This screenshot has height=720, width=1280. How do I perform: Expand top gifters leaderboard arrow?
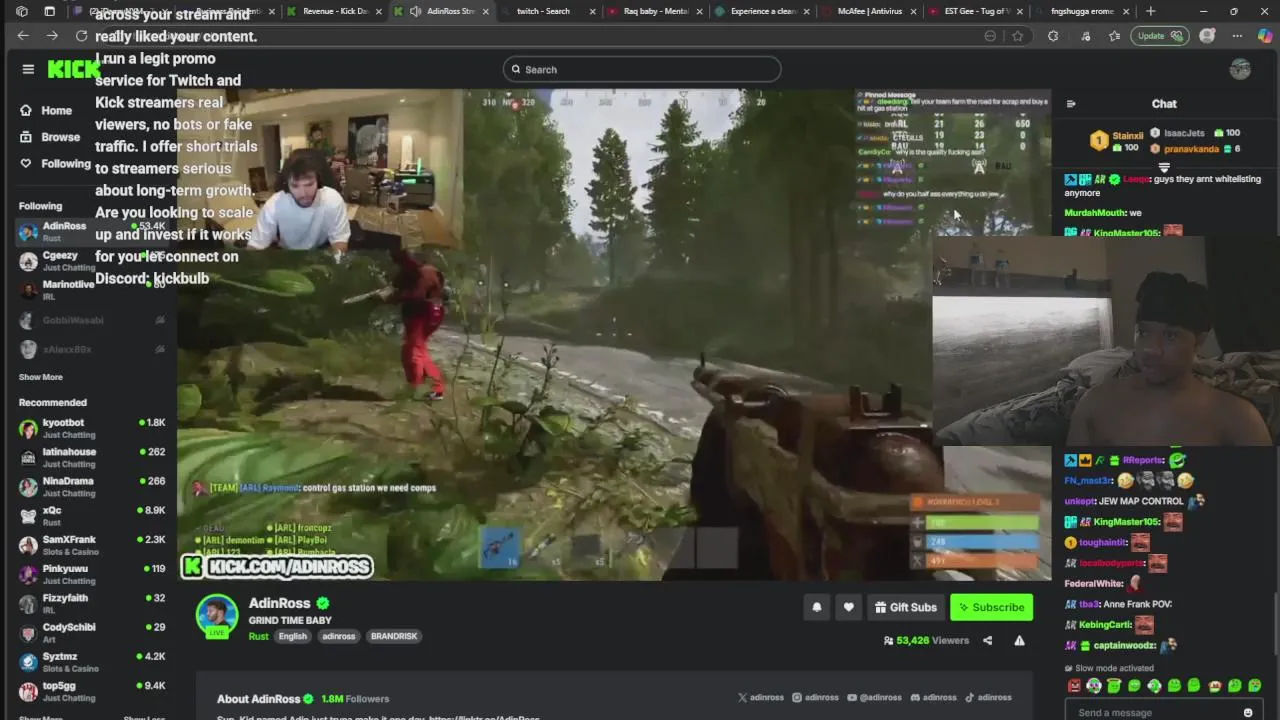(x=1164, y=167)
